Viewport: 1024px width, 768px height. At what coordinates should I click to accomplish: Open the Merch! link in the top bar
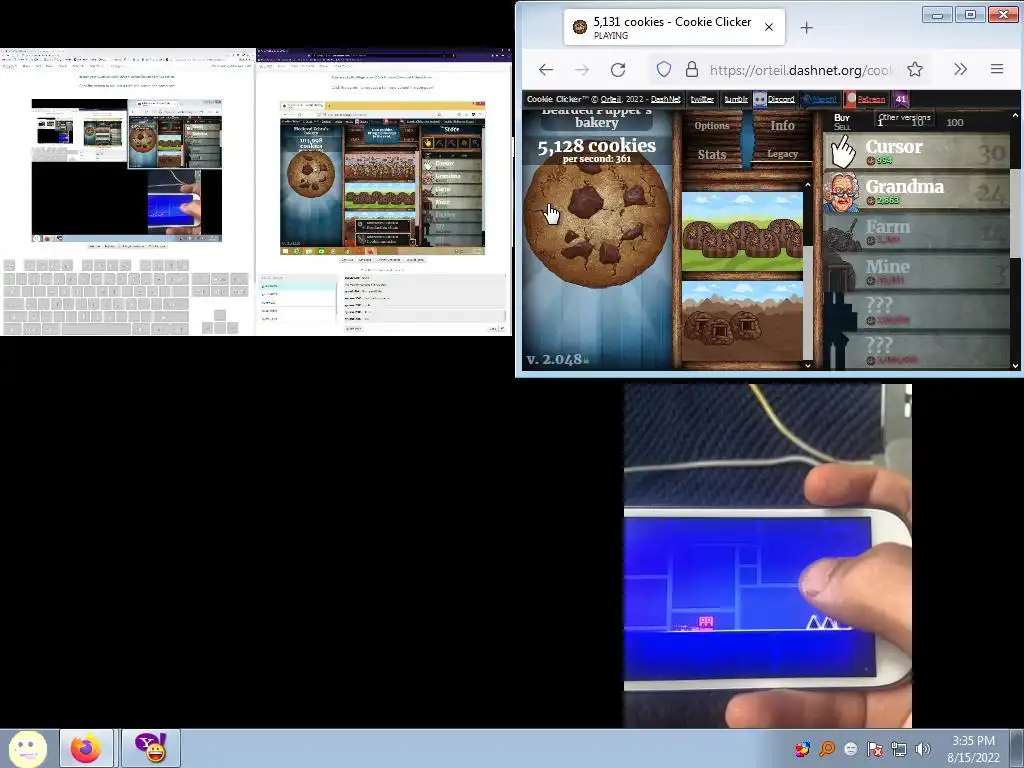click(823, 99)
